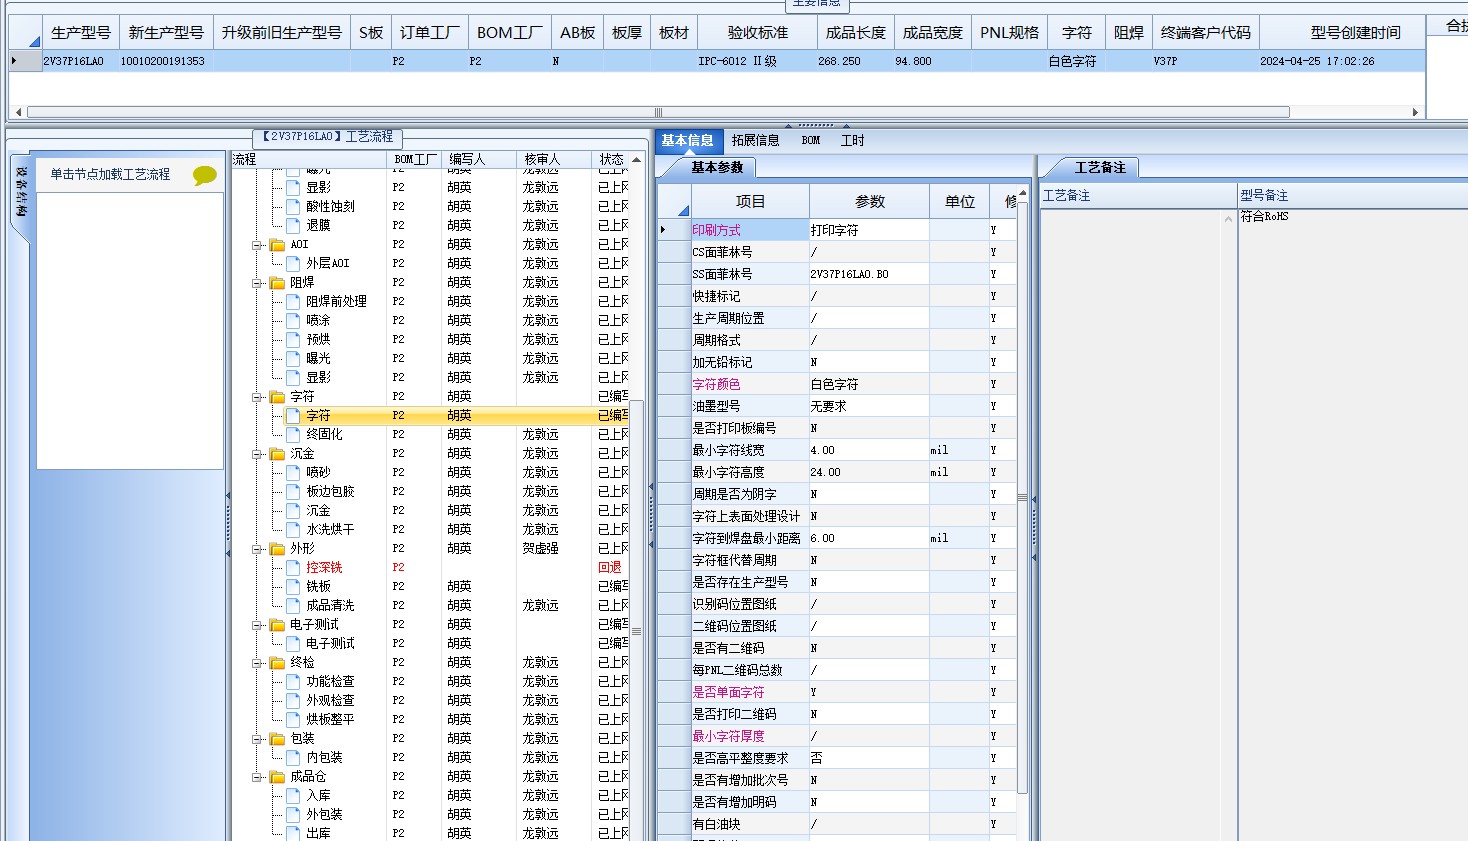Screen dimensions: 1468x841
Task: Click the 项目 column header
Action: pos(750,202)
